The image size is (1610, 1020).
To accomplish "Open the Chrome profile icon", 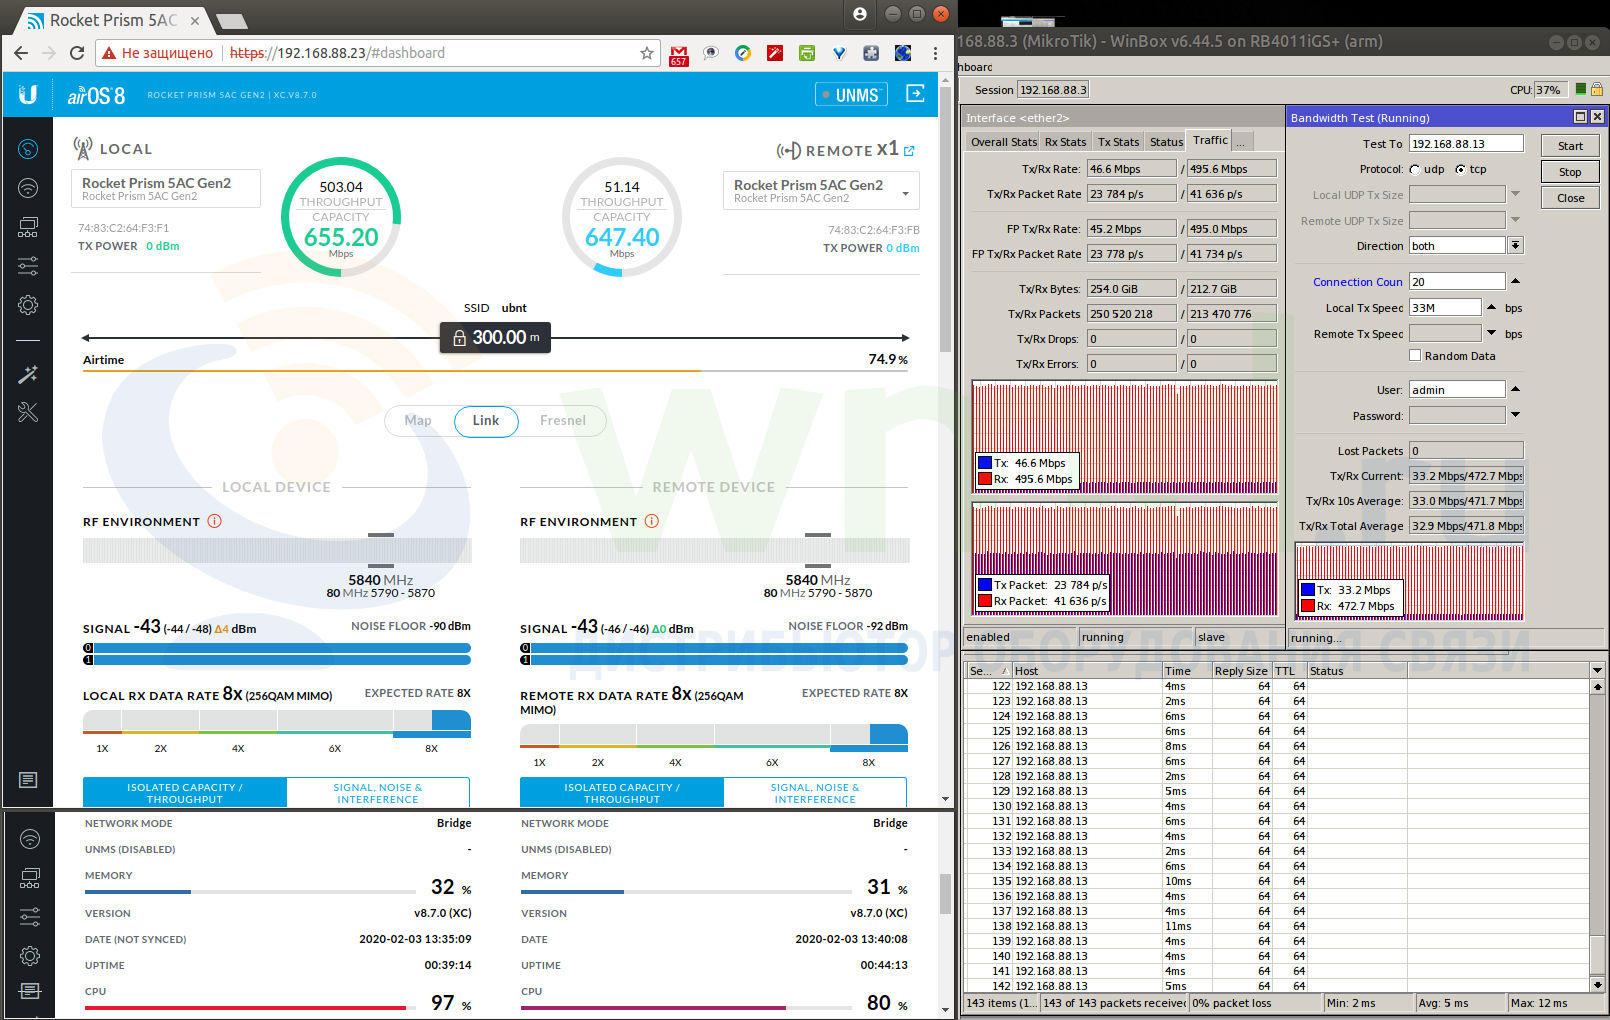I will tap(860, 14).
